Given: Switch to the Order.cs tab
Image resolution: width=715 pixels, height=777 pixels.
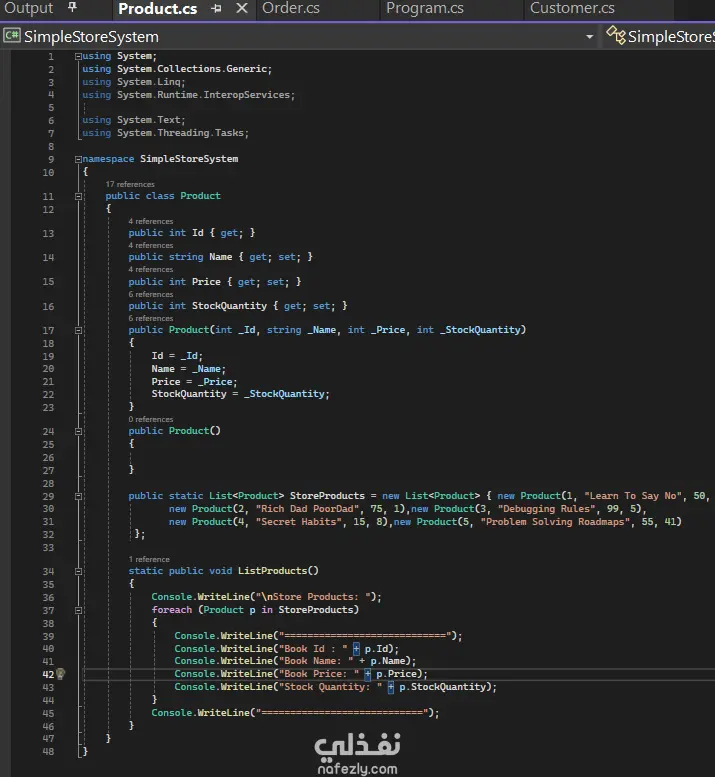Looking at the screenshot, I should (x=291, y=8).
